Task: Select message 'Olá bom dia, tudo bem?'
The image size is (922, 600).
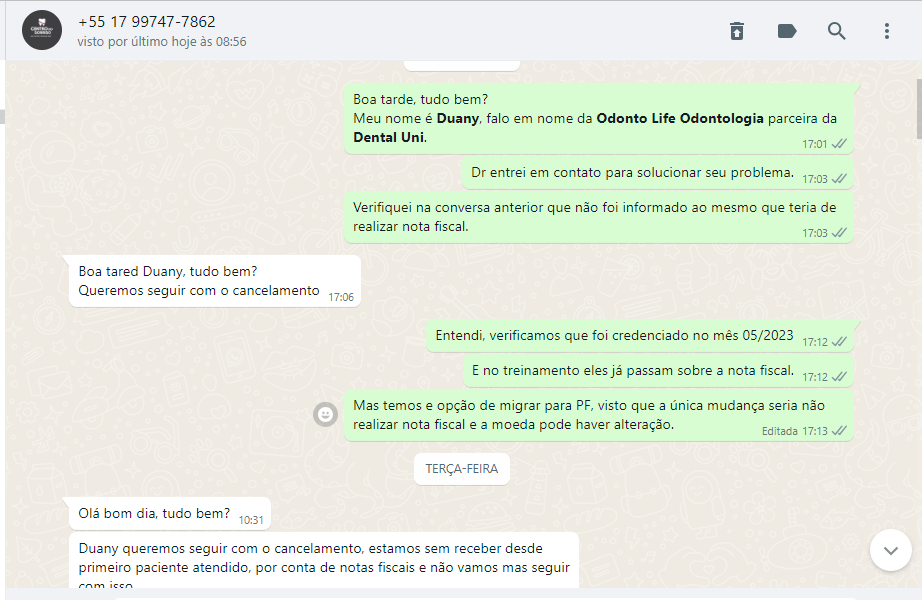Action: coord(170,514)
